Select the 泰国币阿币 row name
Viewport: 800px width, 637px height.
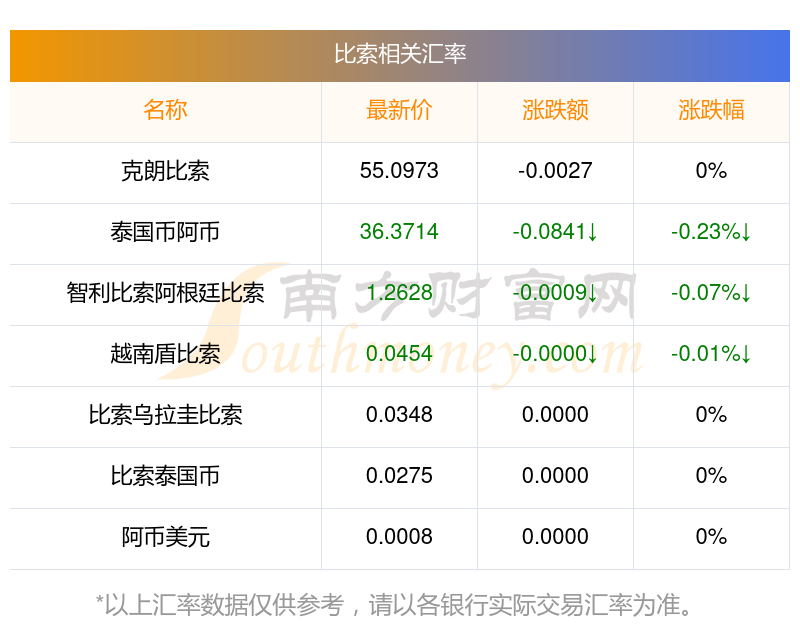165,232
